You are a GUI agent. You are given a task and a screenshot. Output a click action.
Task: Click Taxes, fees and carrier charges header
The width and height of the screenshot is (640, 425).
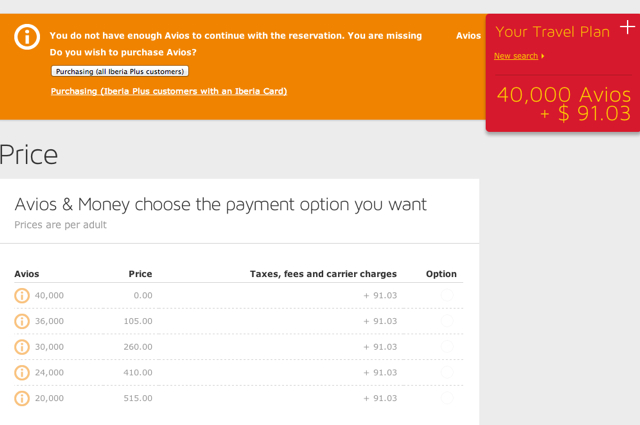pos(323,274)
